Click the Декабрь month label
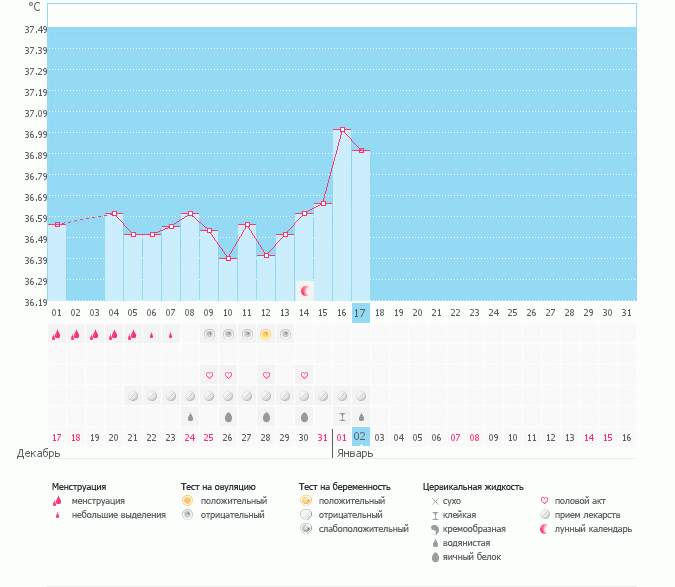The height and width of the screenshot is (587, 675). 38,454
